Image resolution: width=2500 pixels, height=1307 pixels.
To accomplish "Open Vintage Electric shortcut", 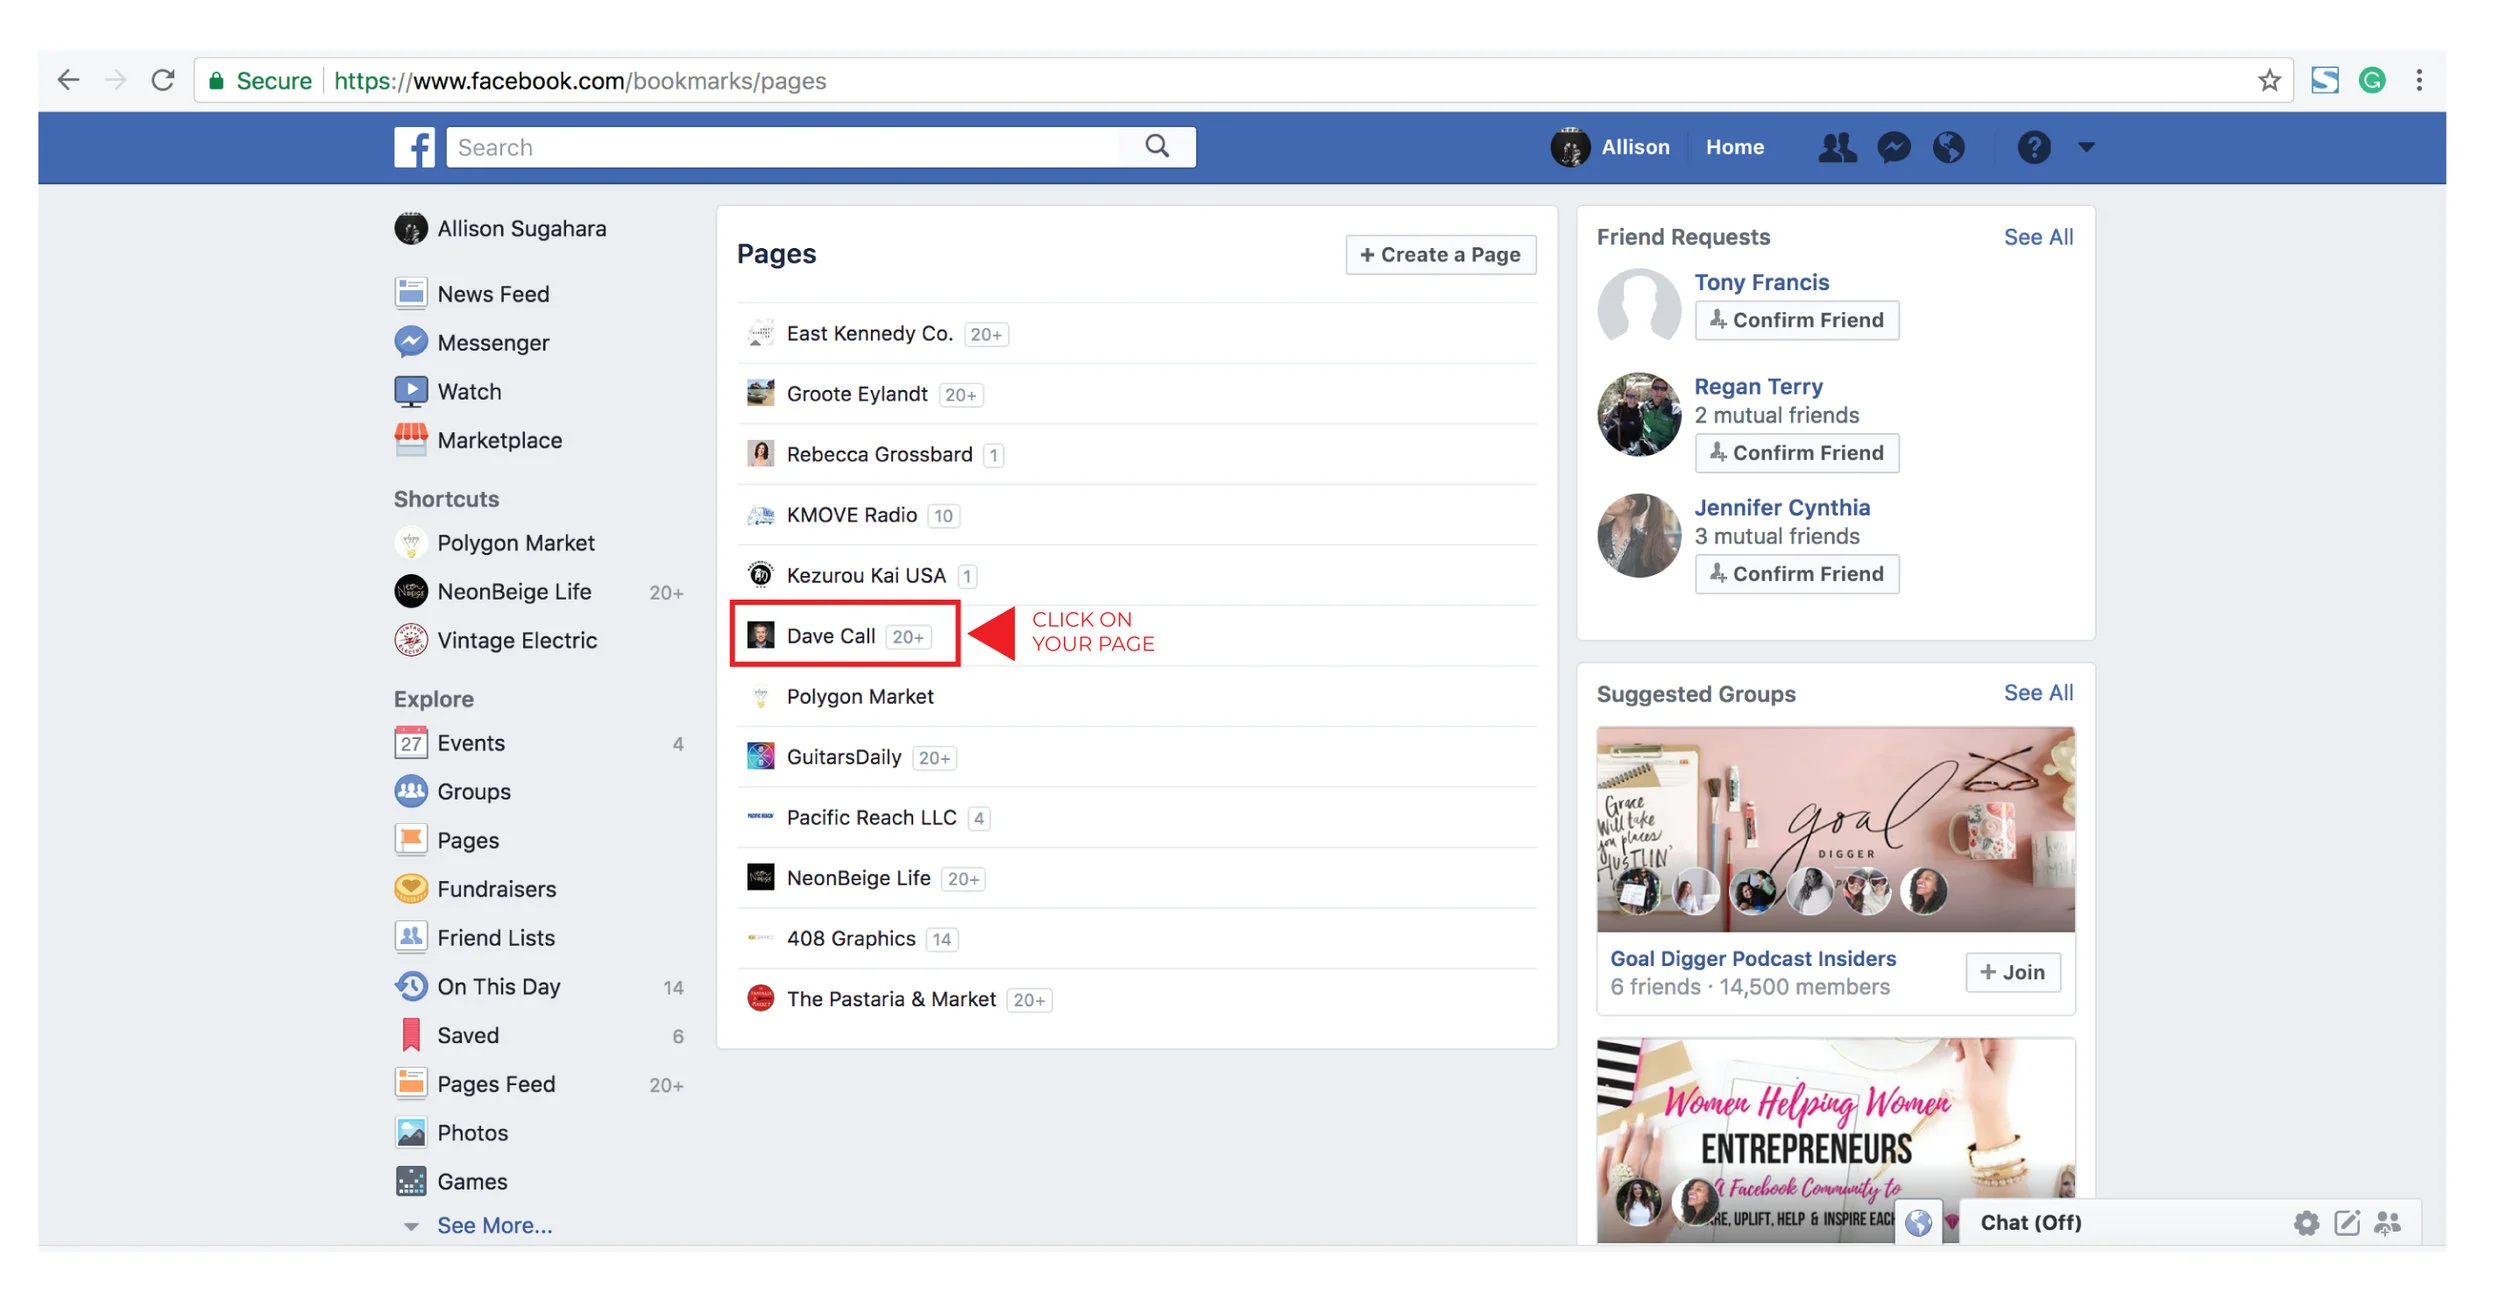I will [x=496, y=640].
